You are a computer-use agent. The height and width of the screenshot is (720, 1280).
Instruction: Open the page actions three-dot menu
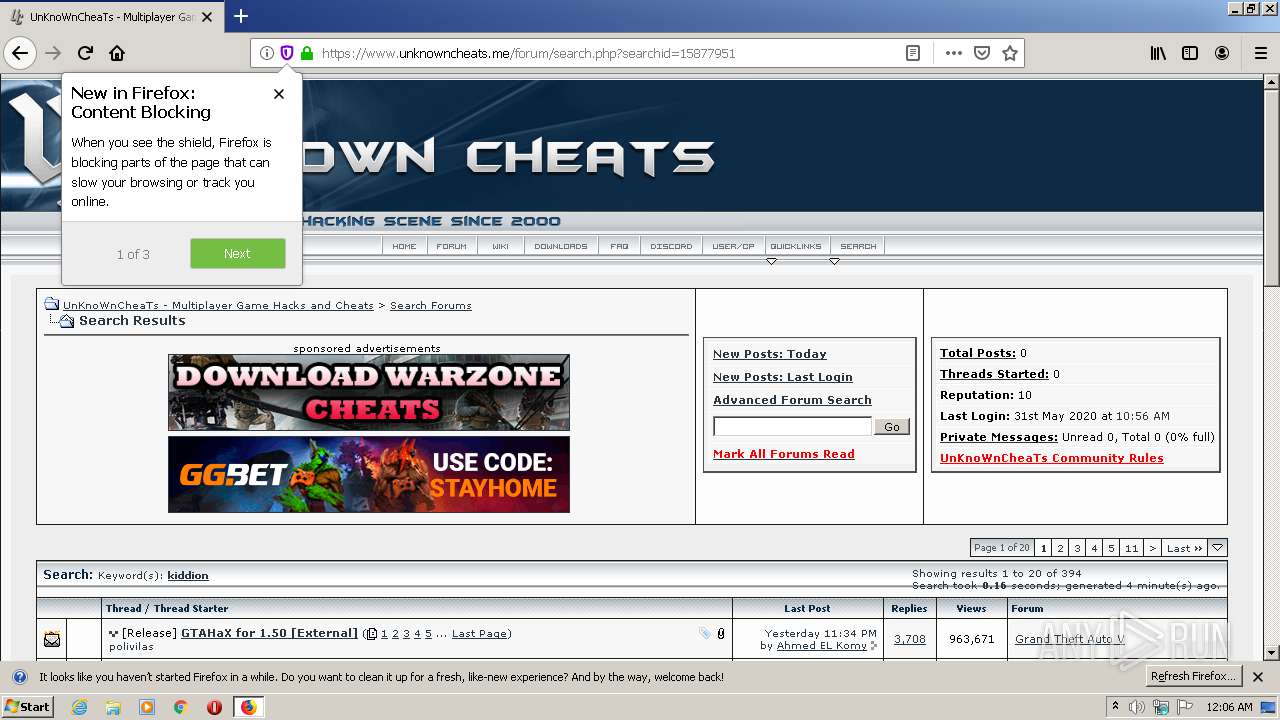click(x=954, y=53)
